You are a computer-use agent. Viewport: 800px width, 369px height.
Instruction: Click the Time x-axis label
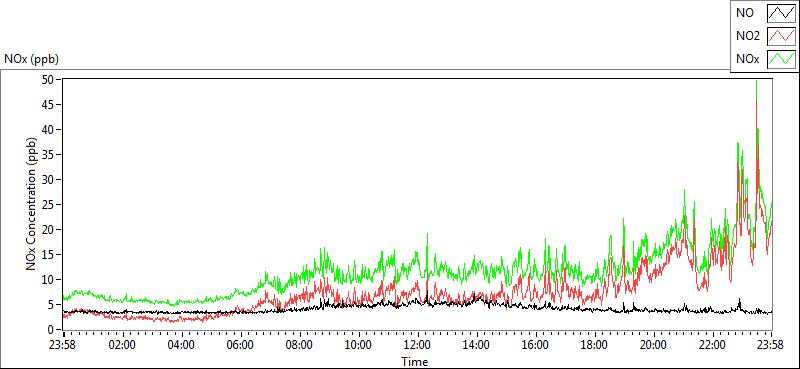tap(414, 362)
